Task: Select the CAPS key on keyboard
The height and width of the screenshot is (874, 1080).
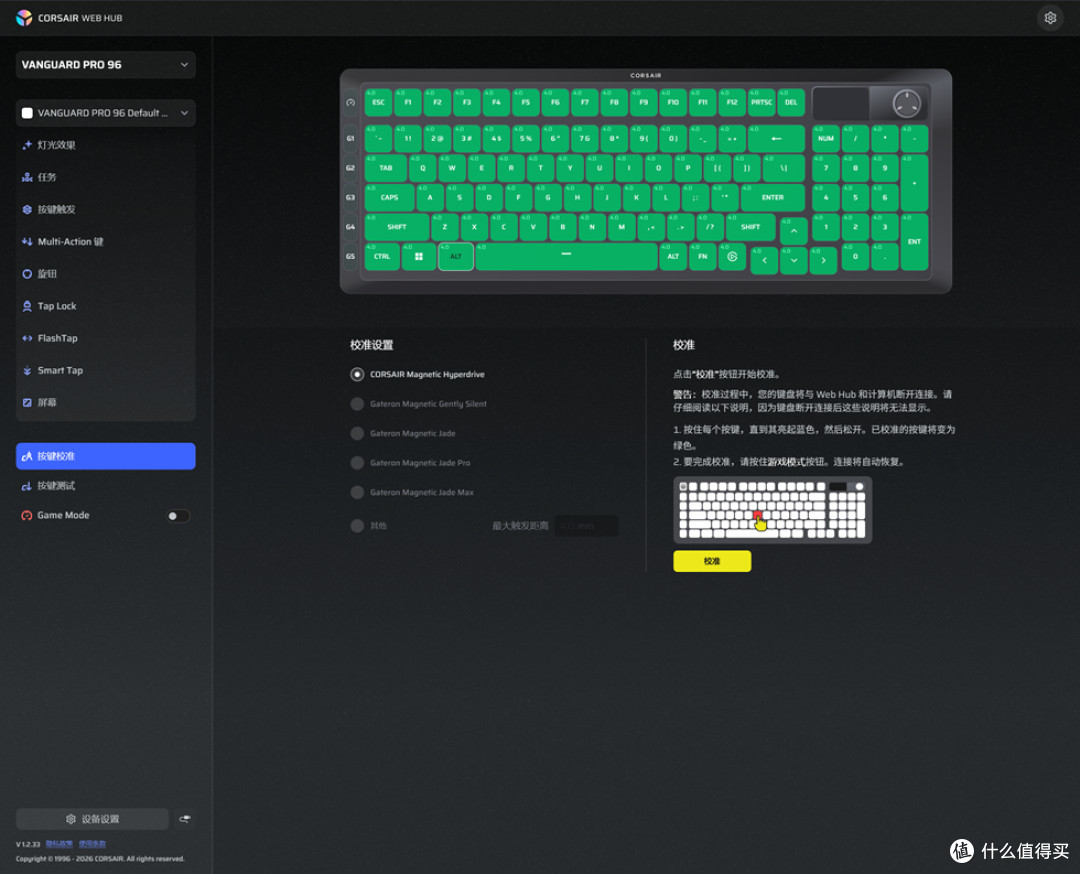Action: (389, 198)
